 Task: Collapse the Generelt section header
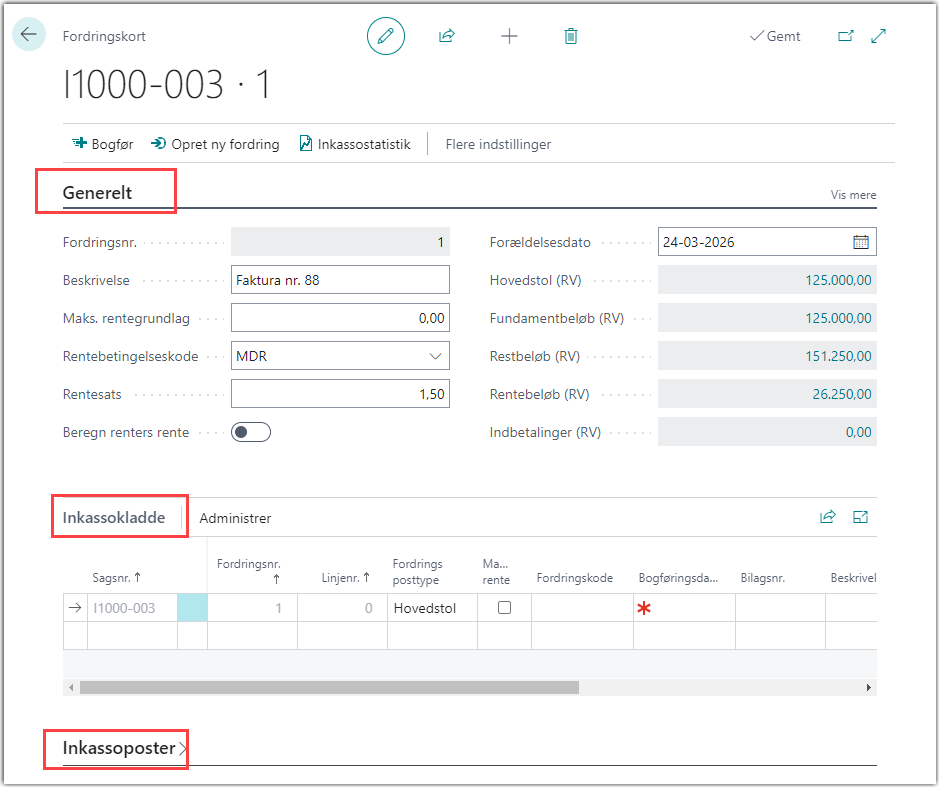click(x=98, y=192)
